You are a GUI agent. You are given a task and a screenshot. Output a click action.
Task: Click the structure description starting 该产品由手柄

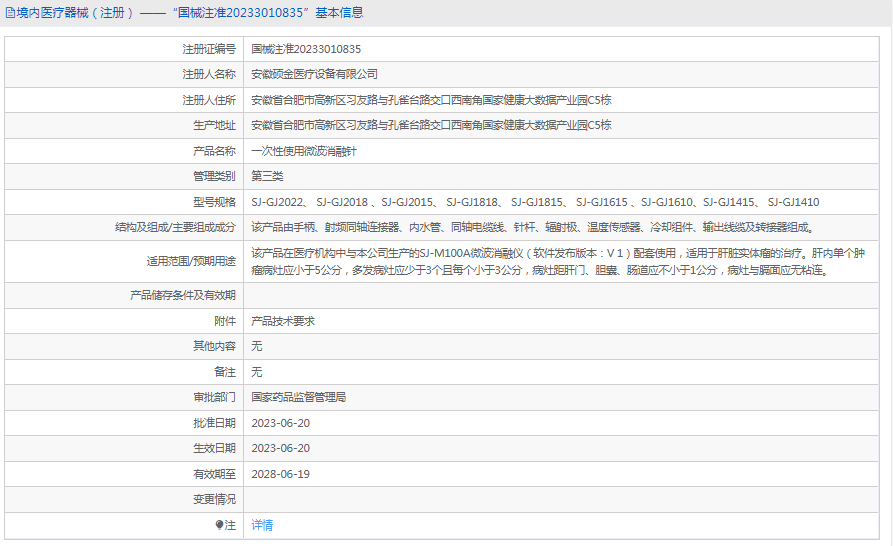pos(534,228)
